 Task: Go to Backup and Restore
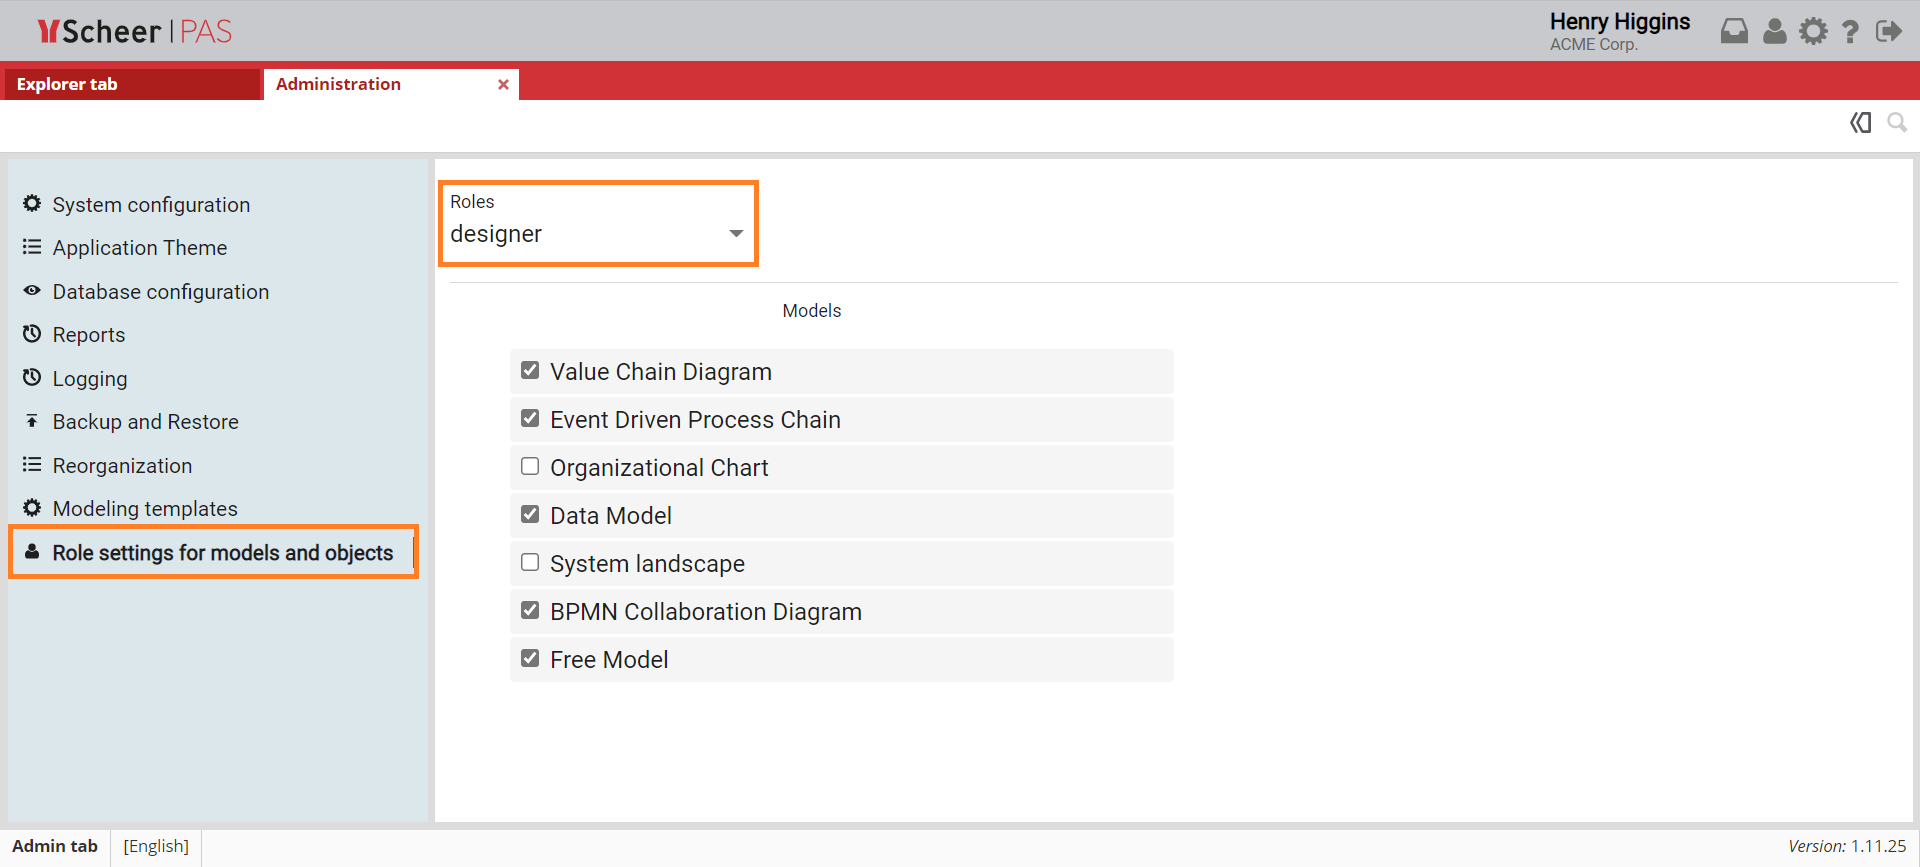pyautogui.click(x=145, y=422)
